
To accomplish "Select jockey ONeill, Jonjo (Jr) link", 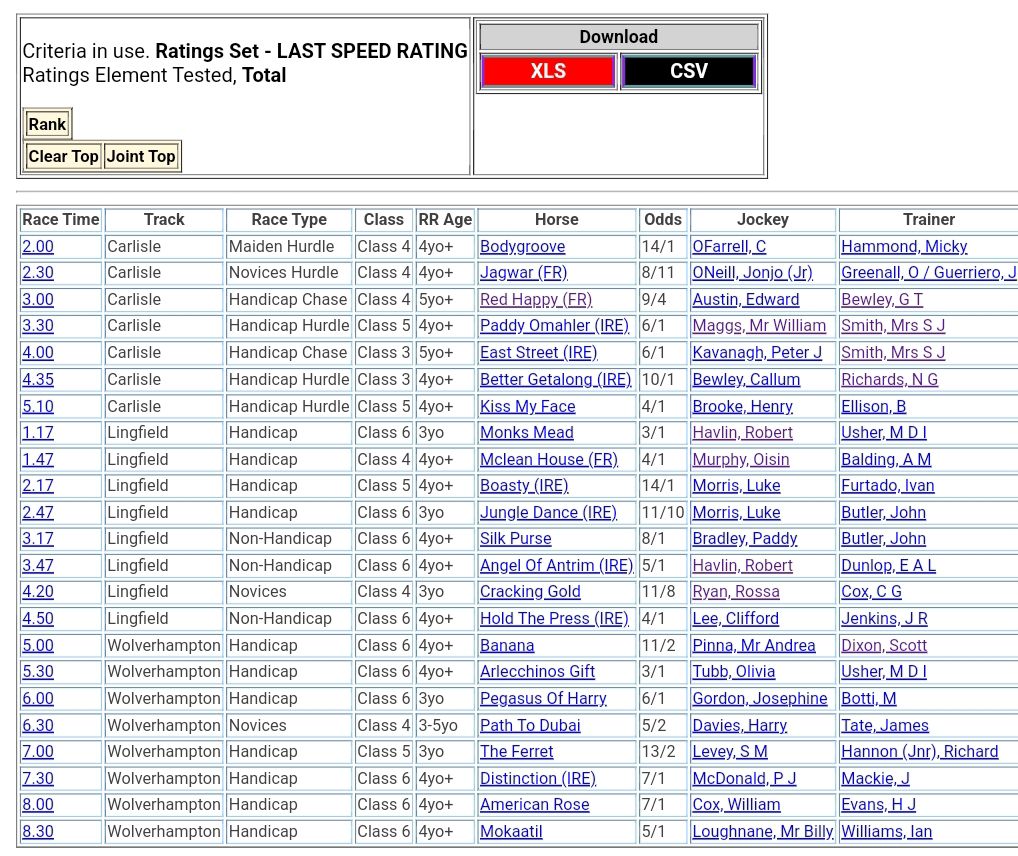I will (752, 273).
